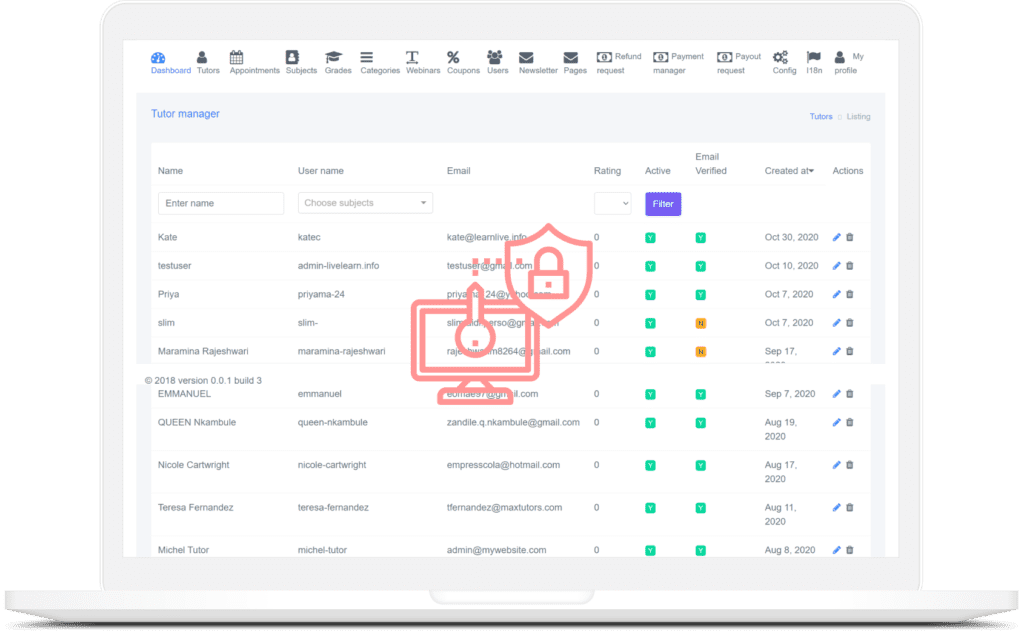Open My profile
This screenshot has height=631, width=1024.
coord(845,62)
